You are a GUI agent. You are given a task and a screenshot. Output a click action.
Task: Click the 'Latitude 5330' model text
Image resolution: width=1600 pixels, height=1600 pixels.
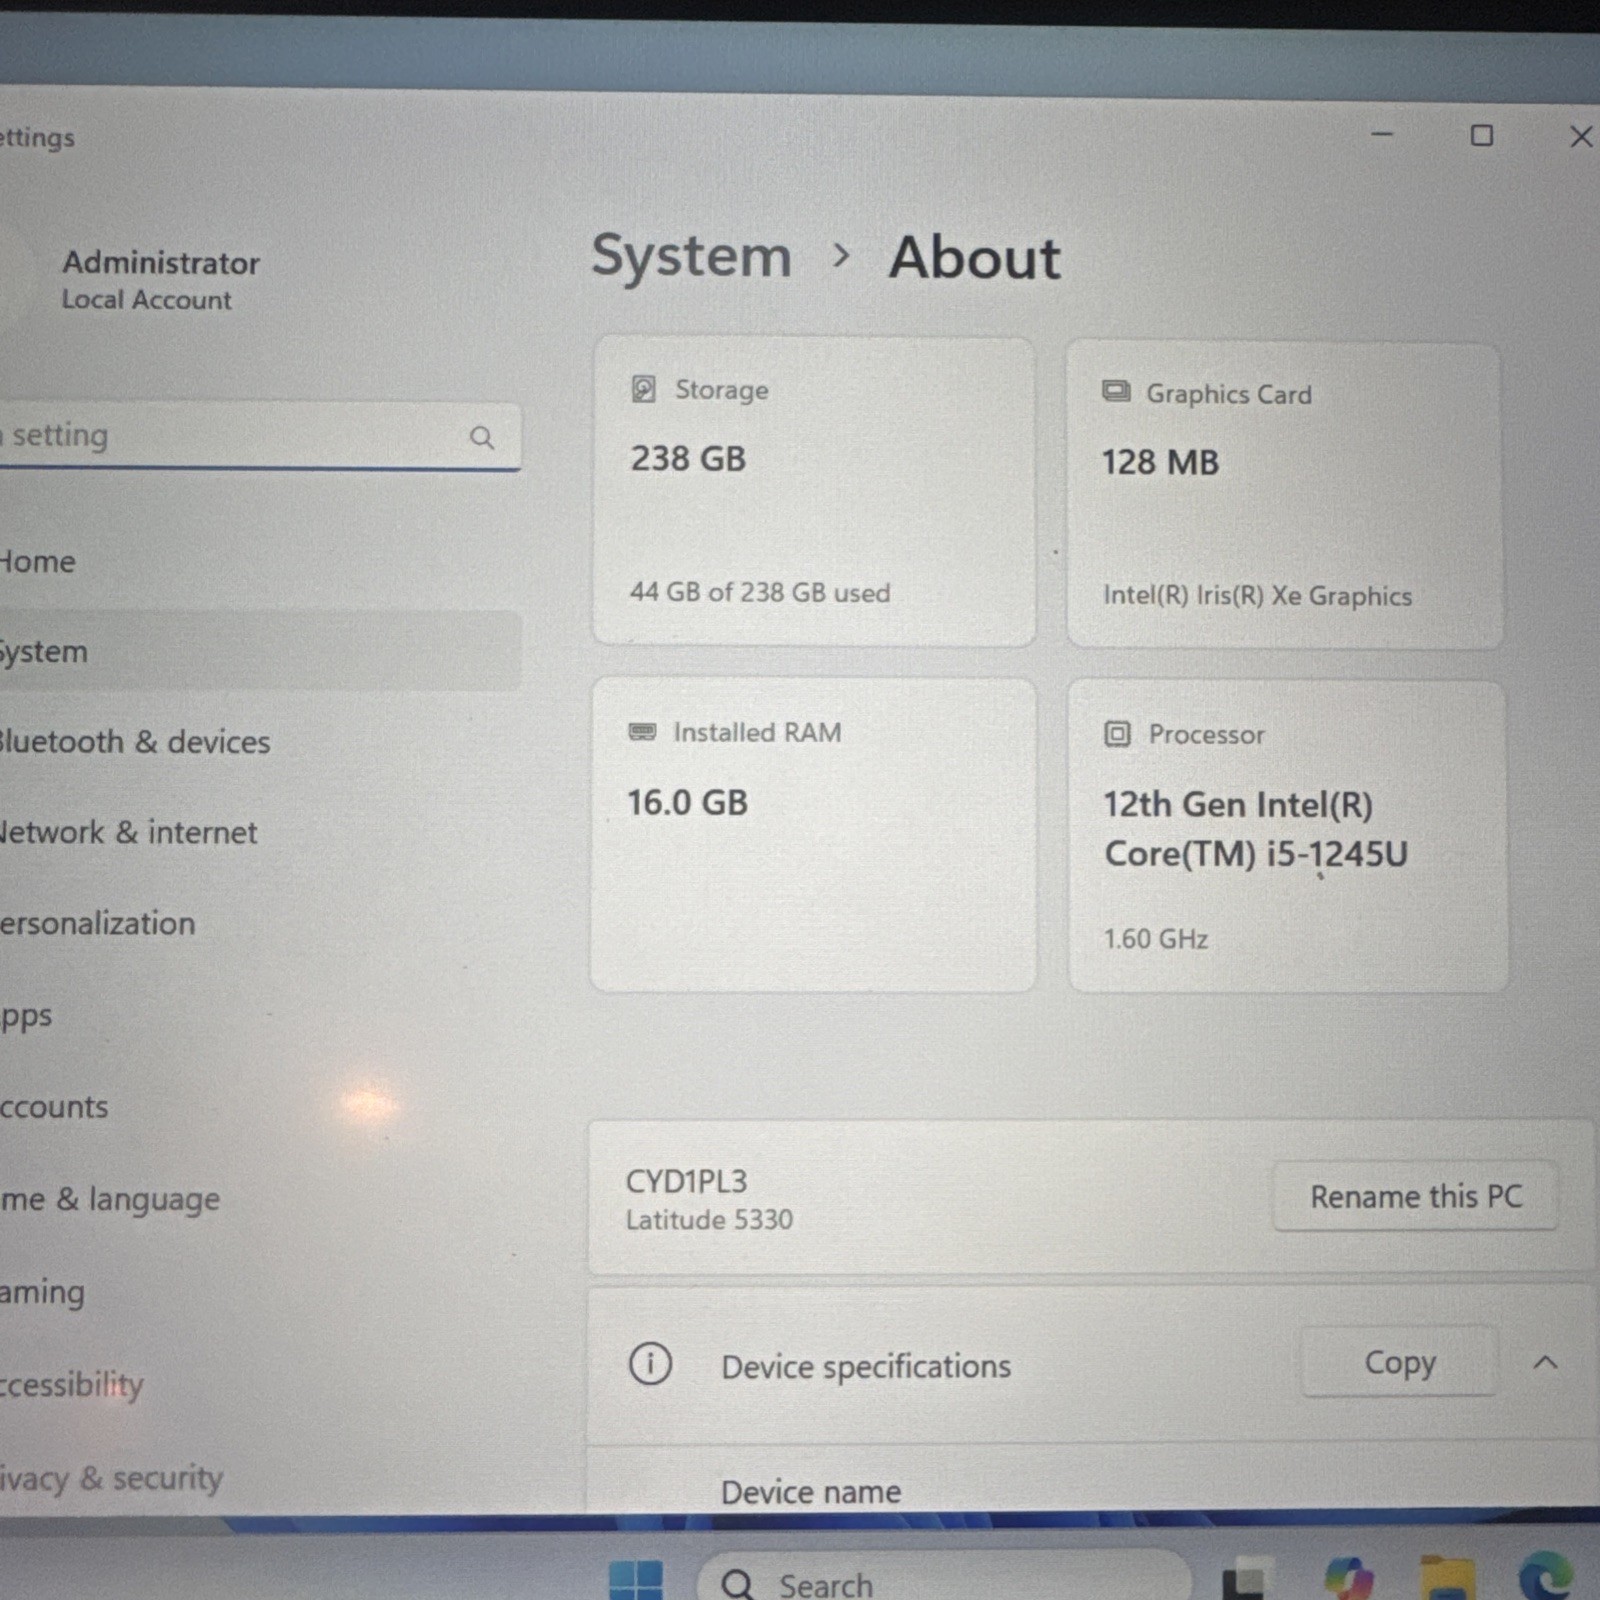pos(709,1220)
